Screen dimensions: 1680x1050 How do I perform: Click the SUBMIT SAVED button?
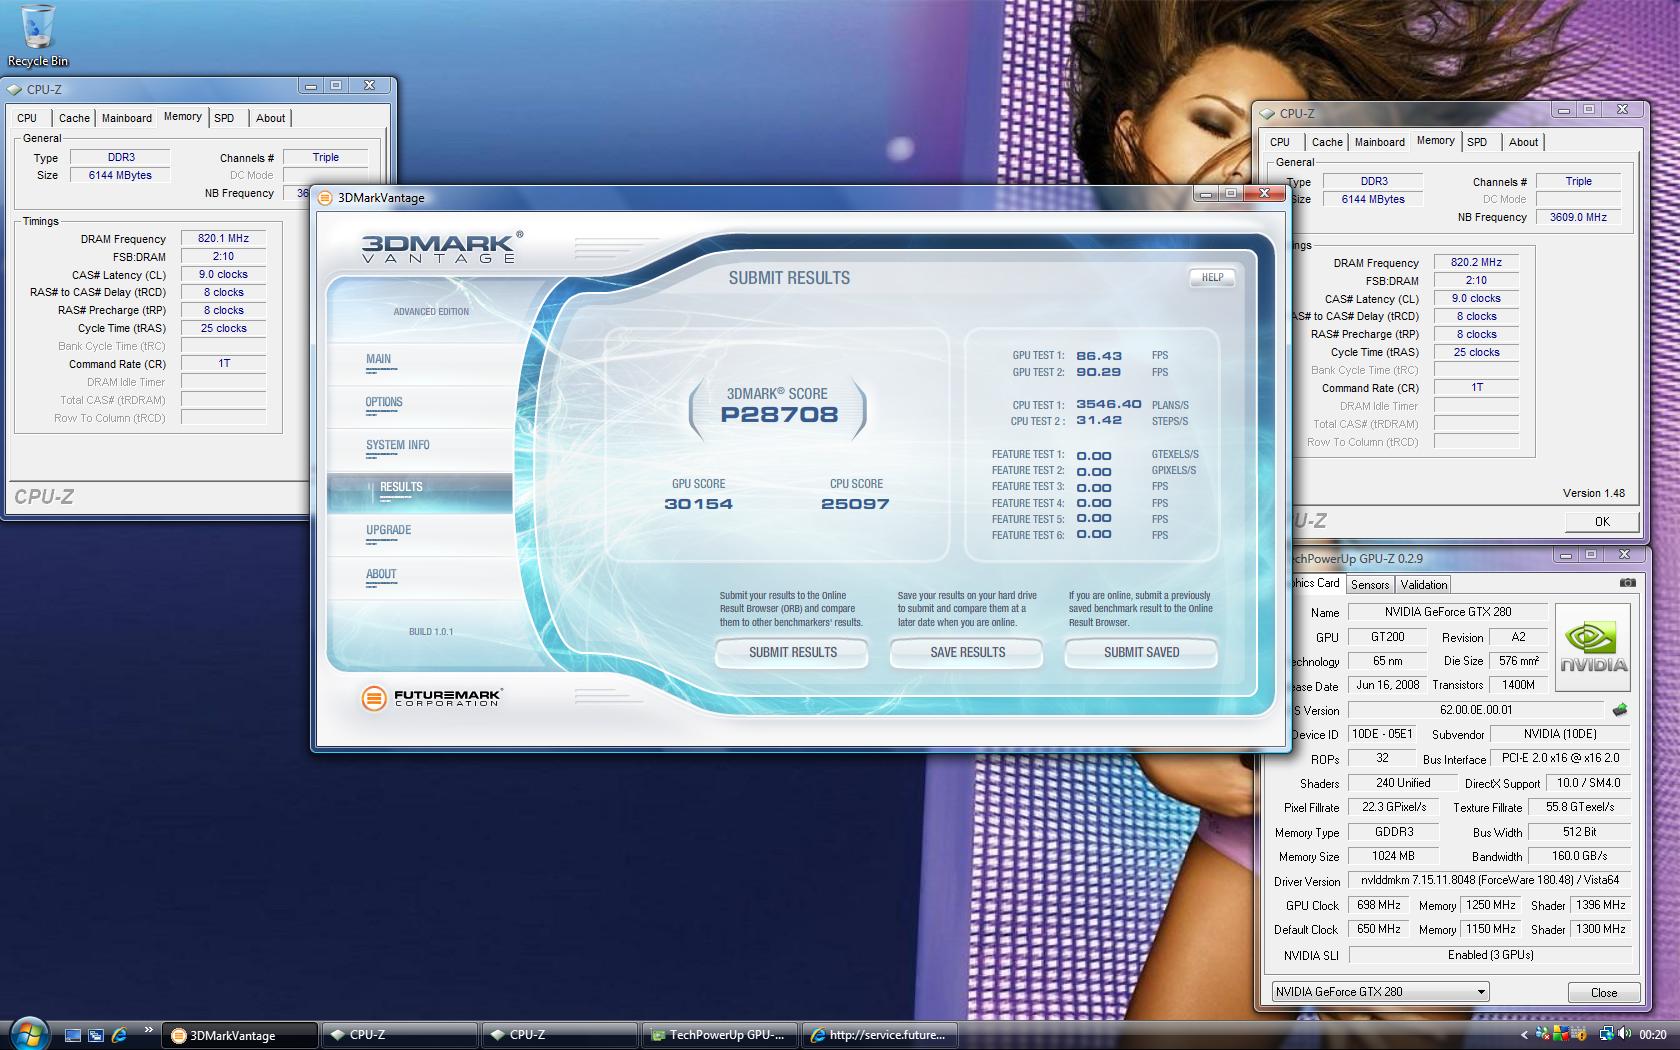click(x=1141, y=652)
